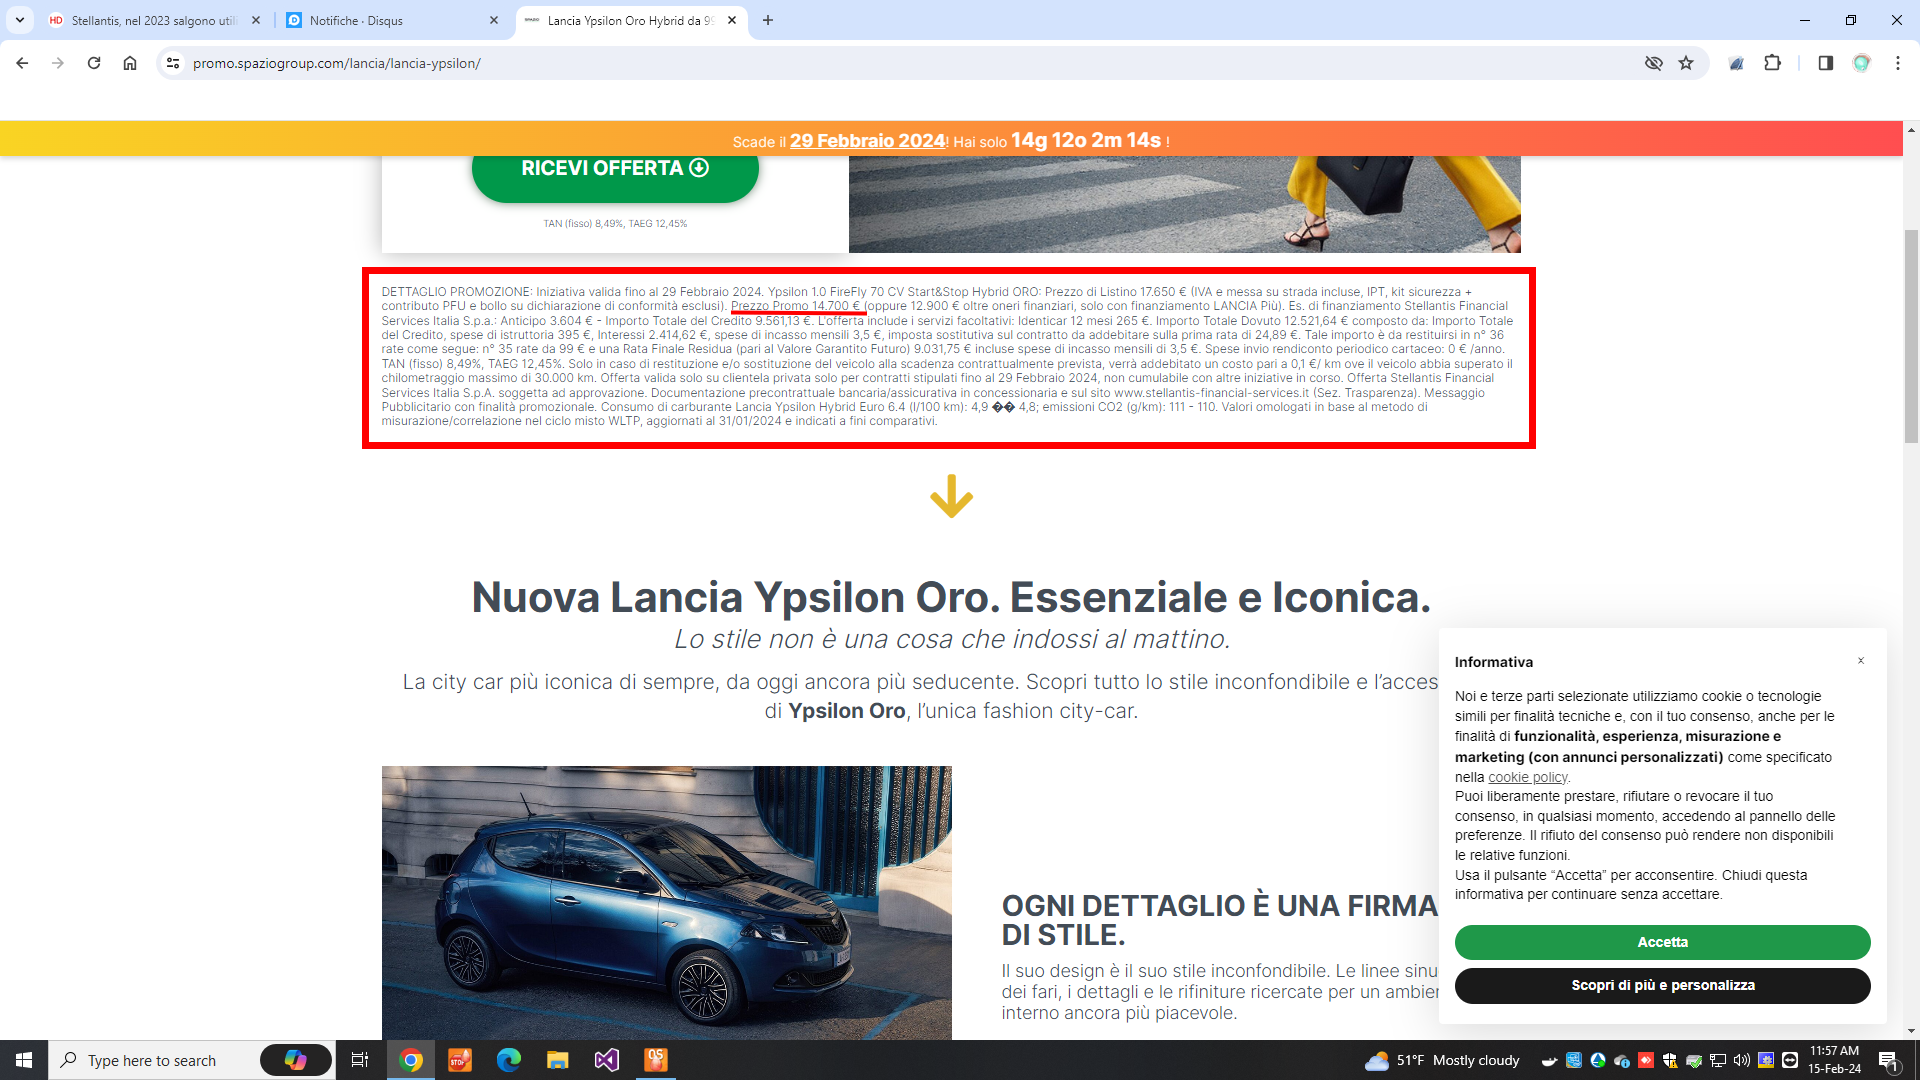The image size is (1920, 1080).
Task: Close the Lancia Ypsilon tab
Action: click(x=732, y=20)
